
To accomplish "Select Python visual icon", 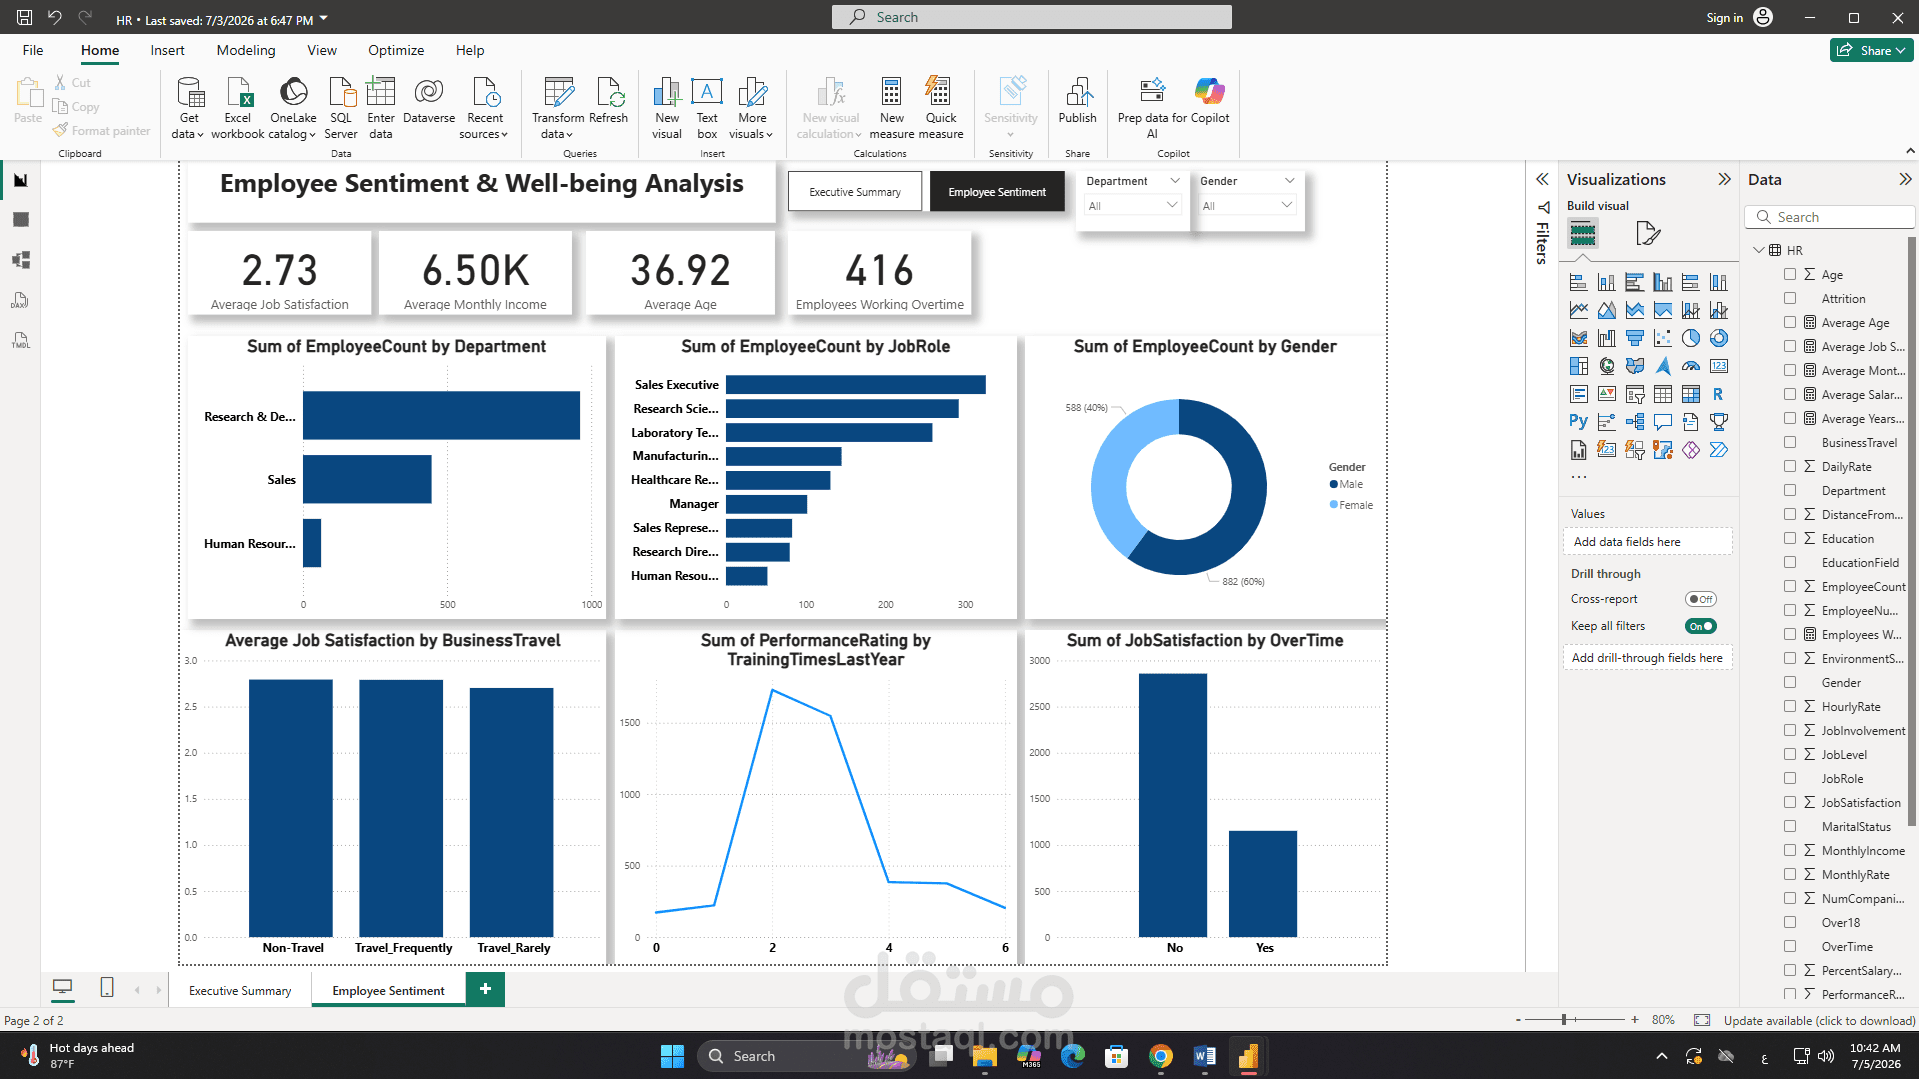I will 1578,422.
